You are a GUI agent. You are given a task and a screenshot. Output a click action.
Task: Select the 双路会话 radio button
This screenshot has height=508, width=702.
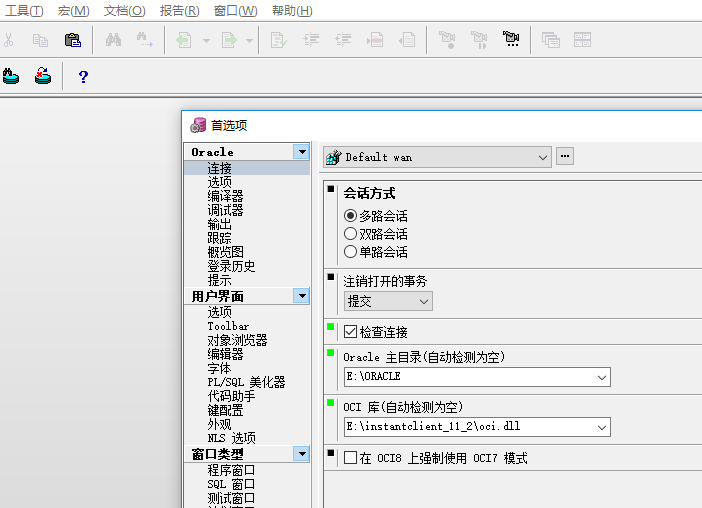coord(350,234)
